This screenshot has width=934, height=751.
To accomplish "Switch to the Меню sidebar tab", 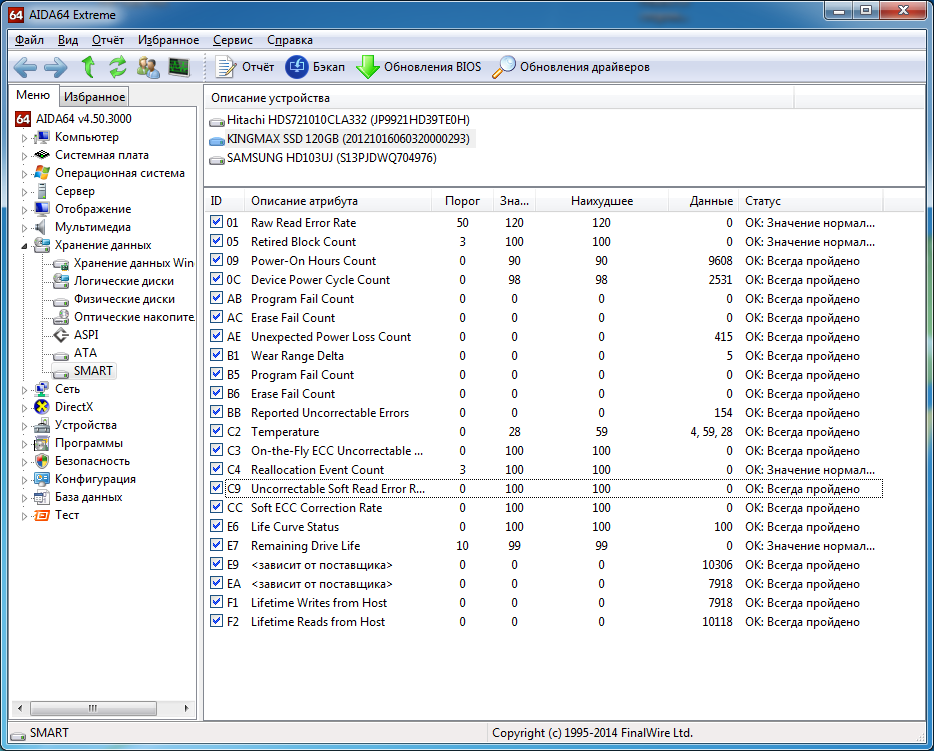I will tap(33, 95).
